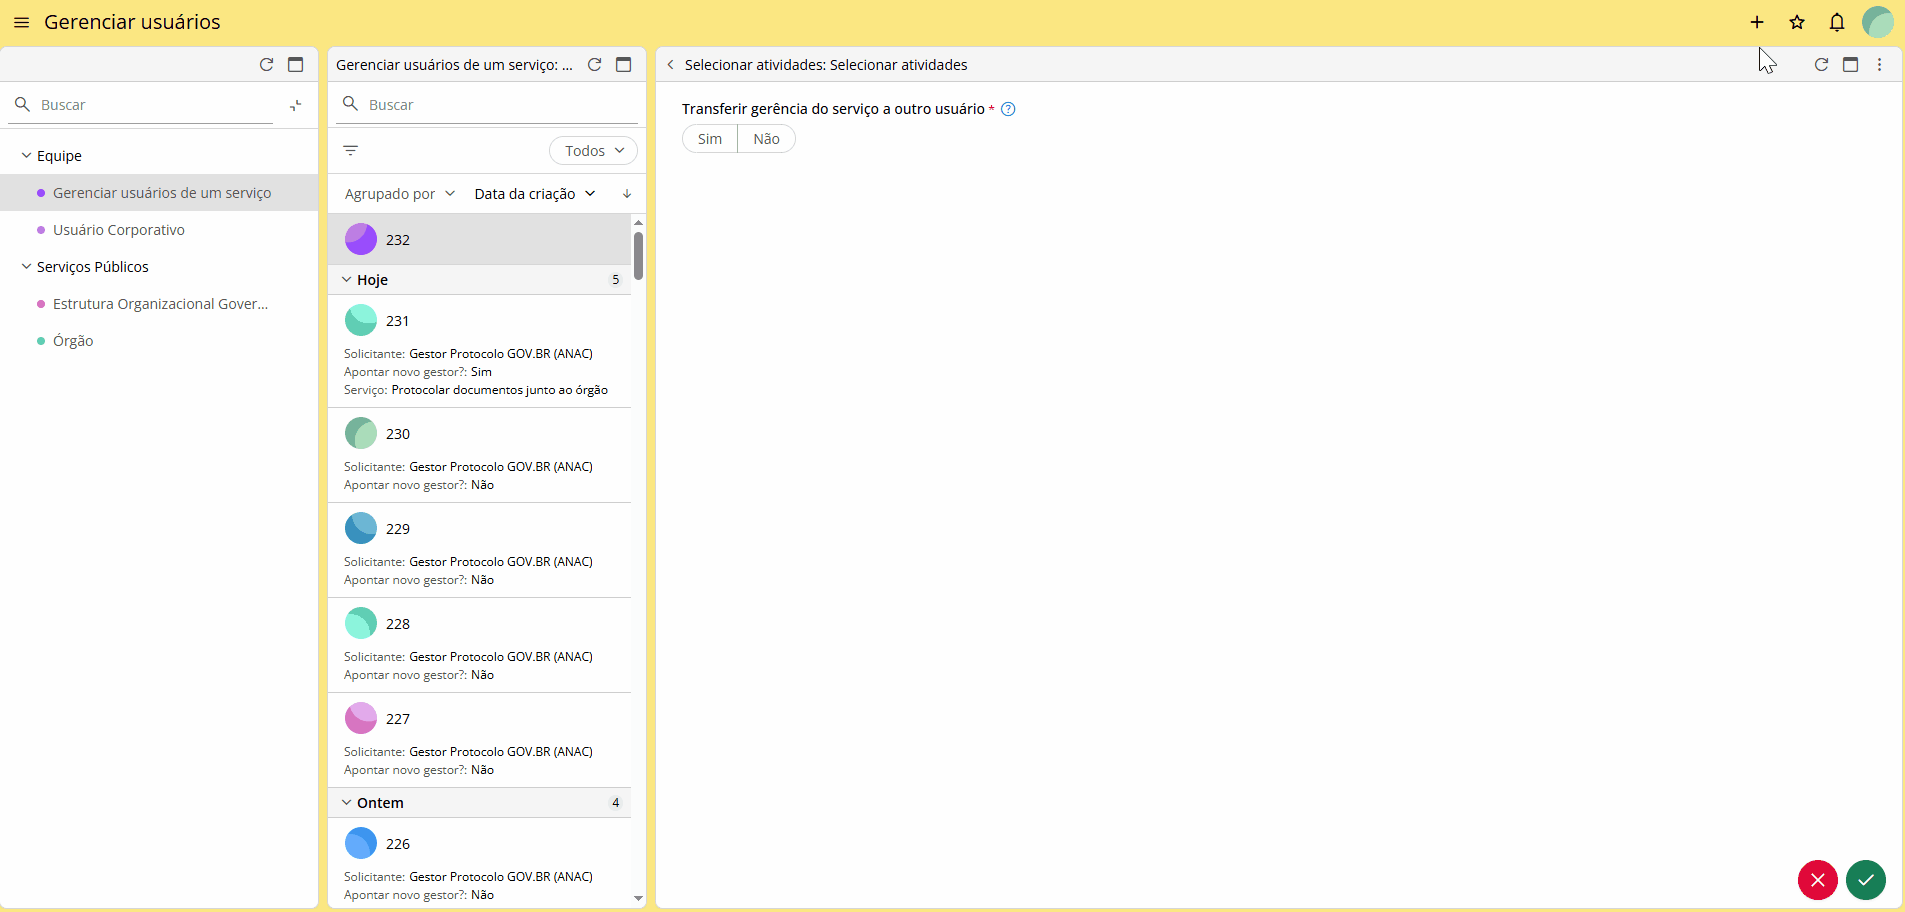Click avatar of record 229
Viewport: 1905px width, 912px height.
tap(361, 529)
